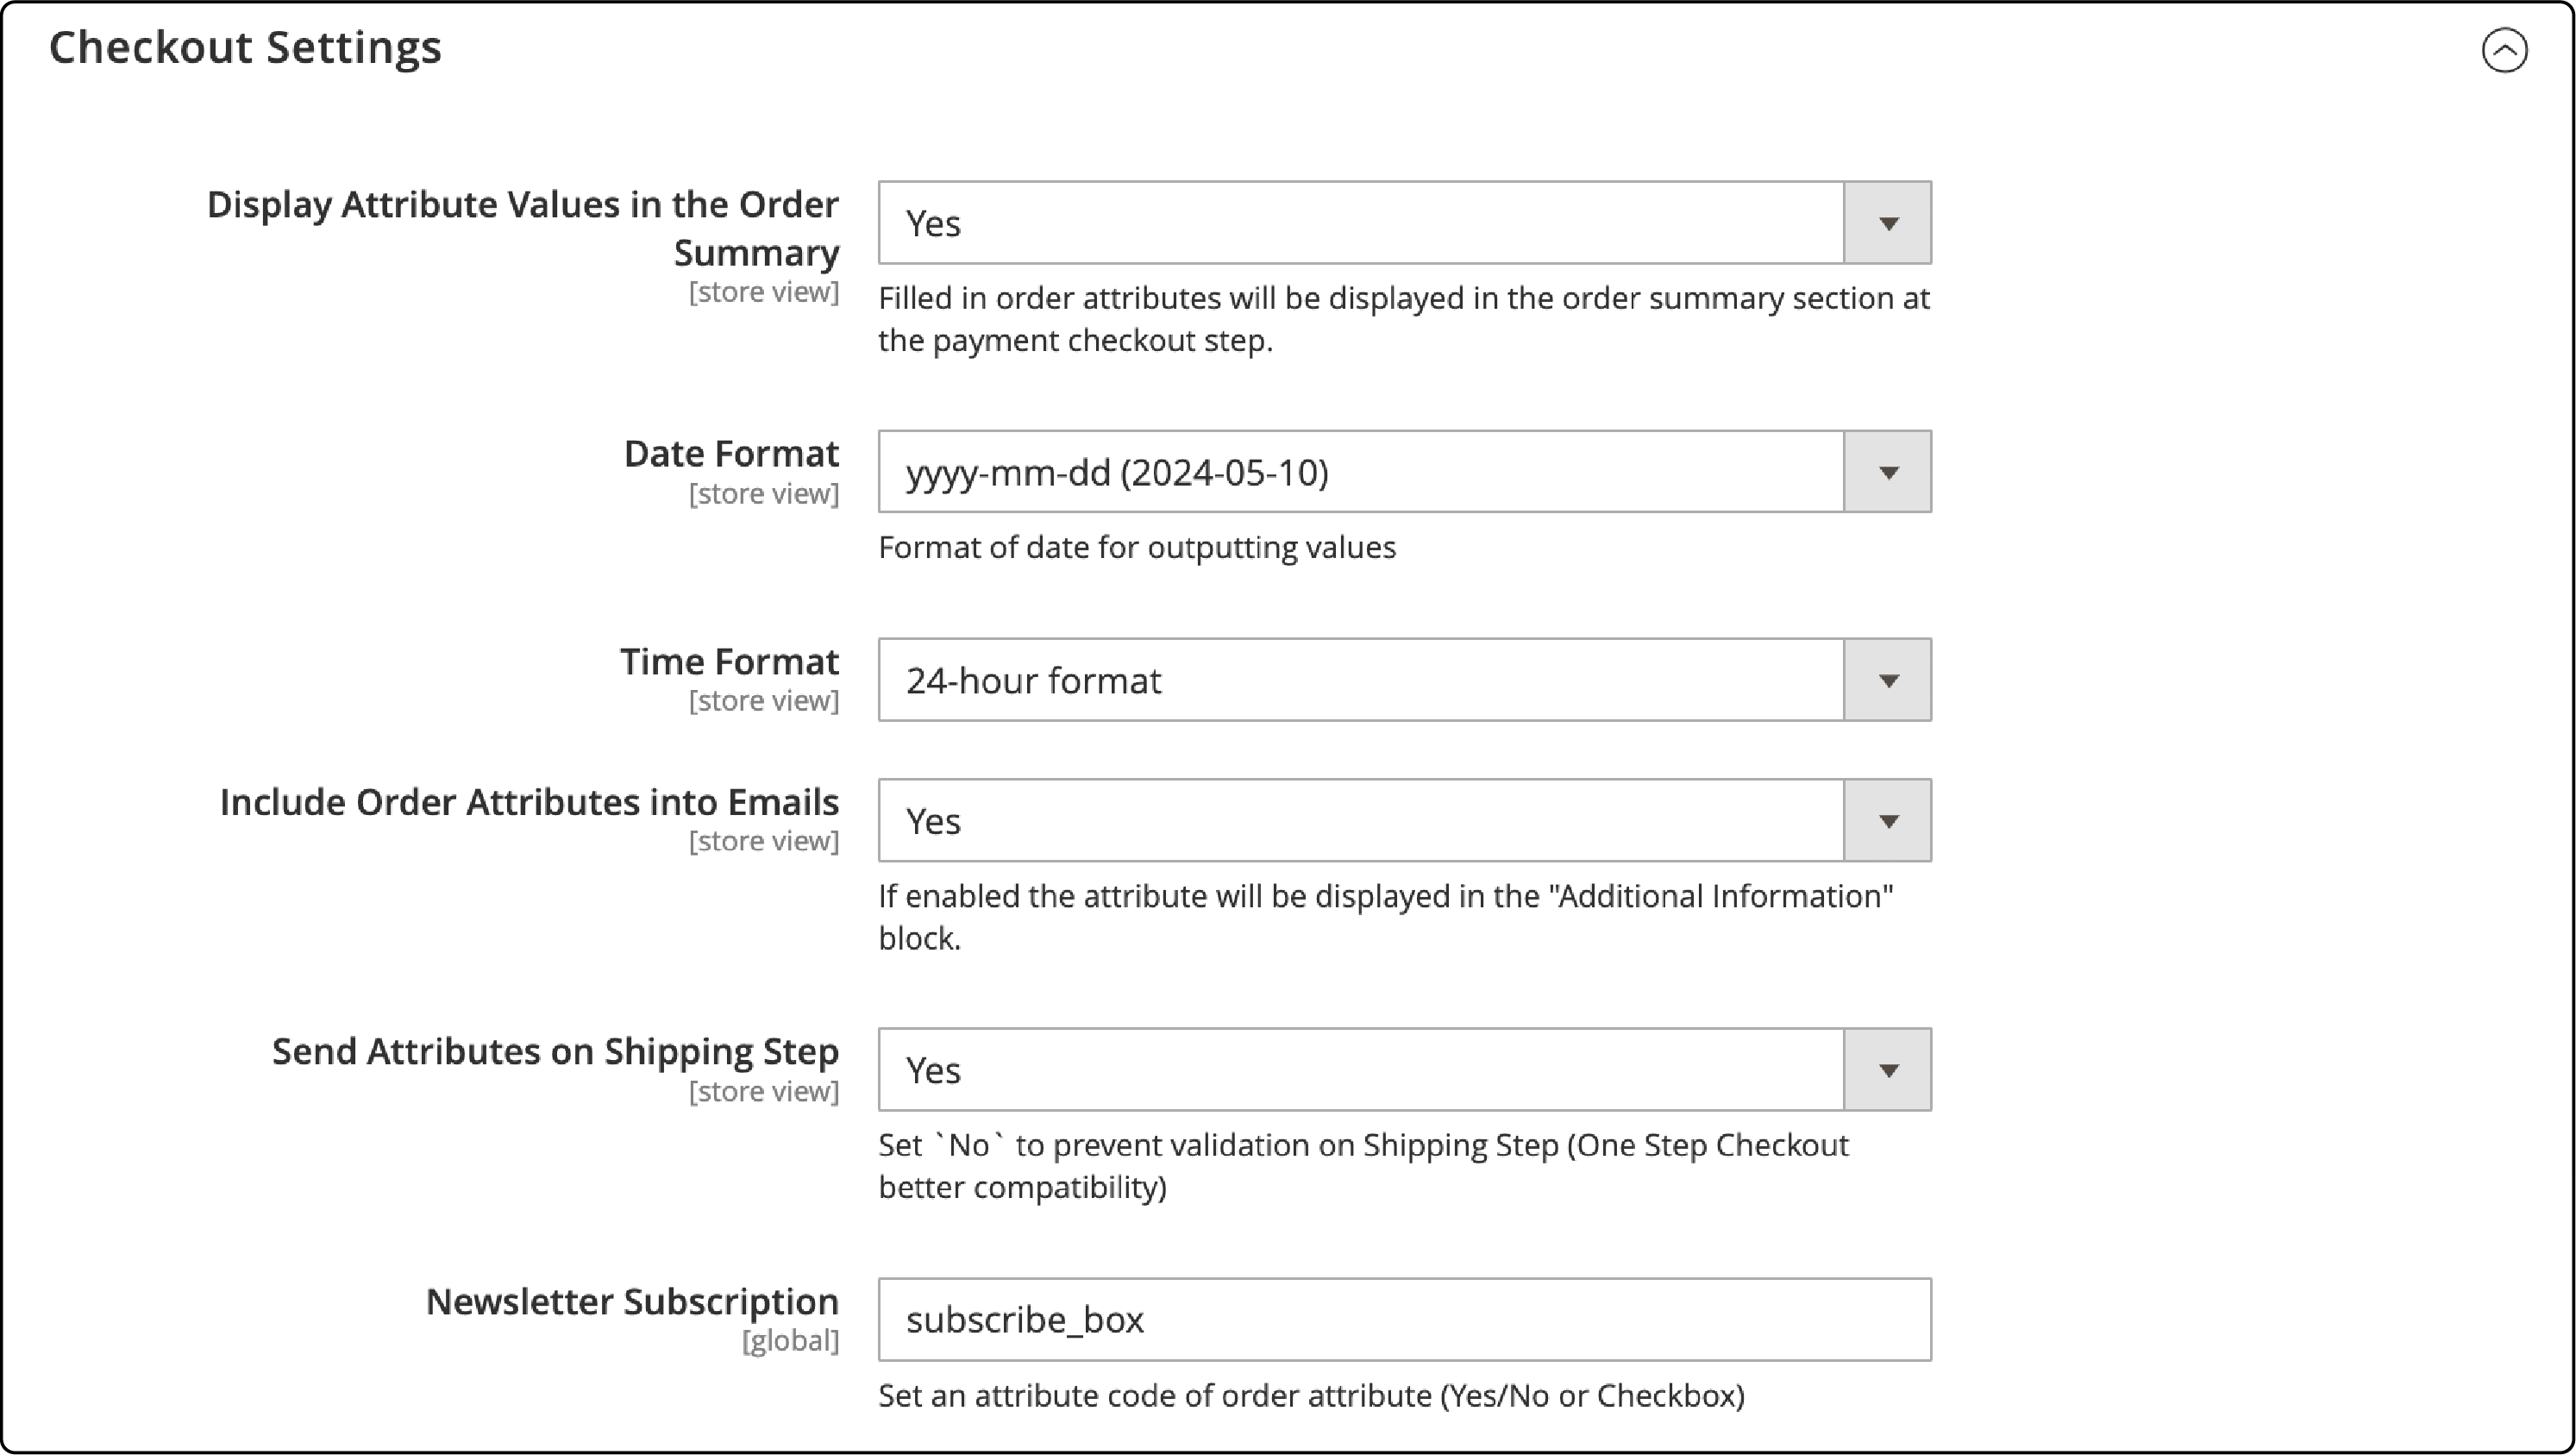Click the 'Set an attribute code' hint text

pyautogui.click(x=1311, y=1395)
